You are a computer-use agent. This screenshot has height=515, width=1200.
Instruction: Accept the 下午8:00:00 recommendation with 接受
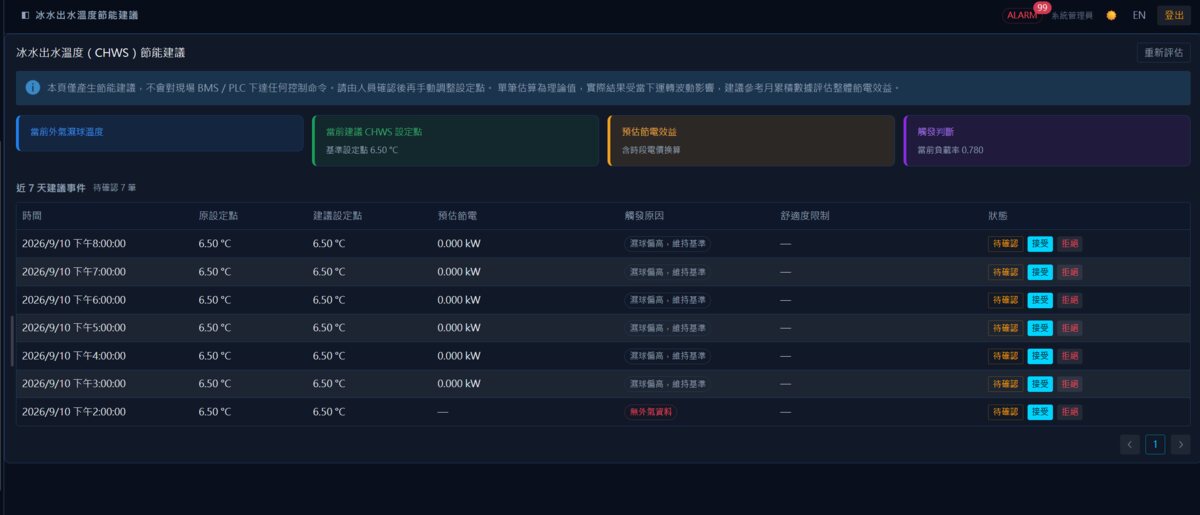[1040, 244]
